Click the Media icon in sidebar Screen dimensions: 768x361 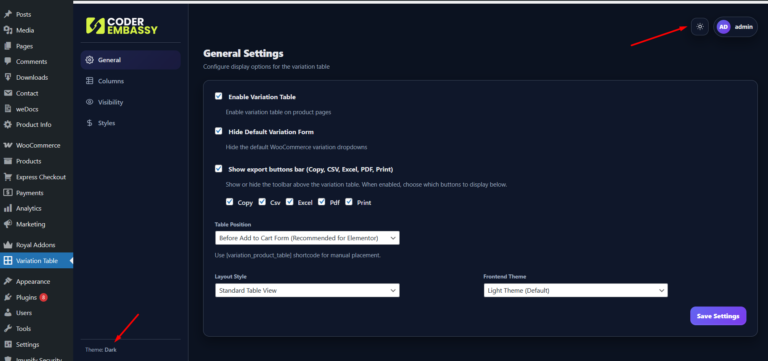coord(8,30)
